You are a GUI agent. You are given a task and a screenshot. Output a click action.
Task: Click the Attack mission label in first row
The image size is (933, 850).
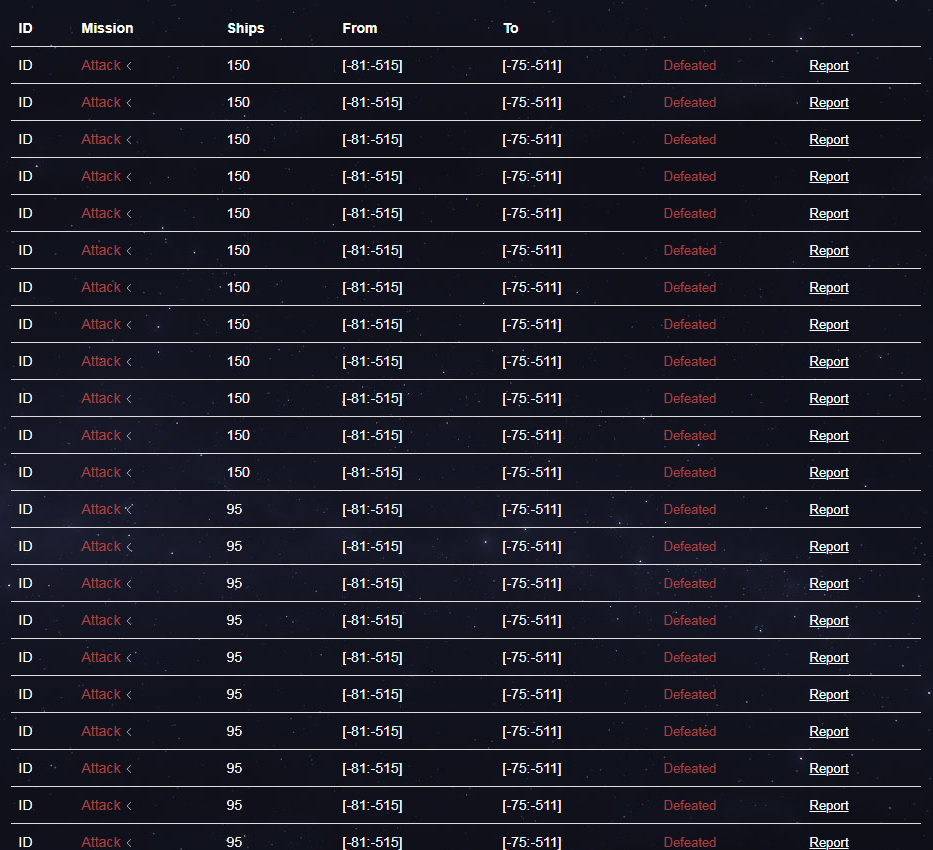101,66
